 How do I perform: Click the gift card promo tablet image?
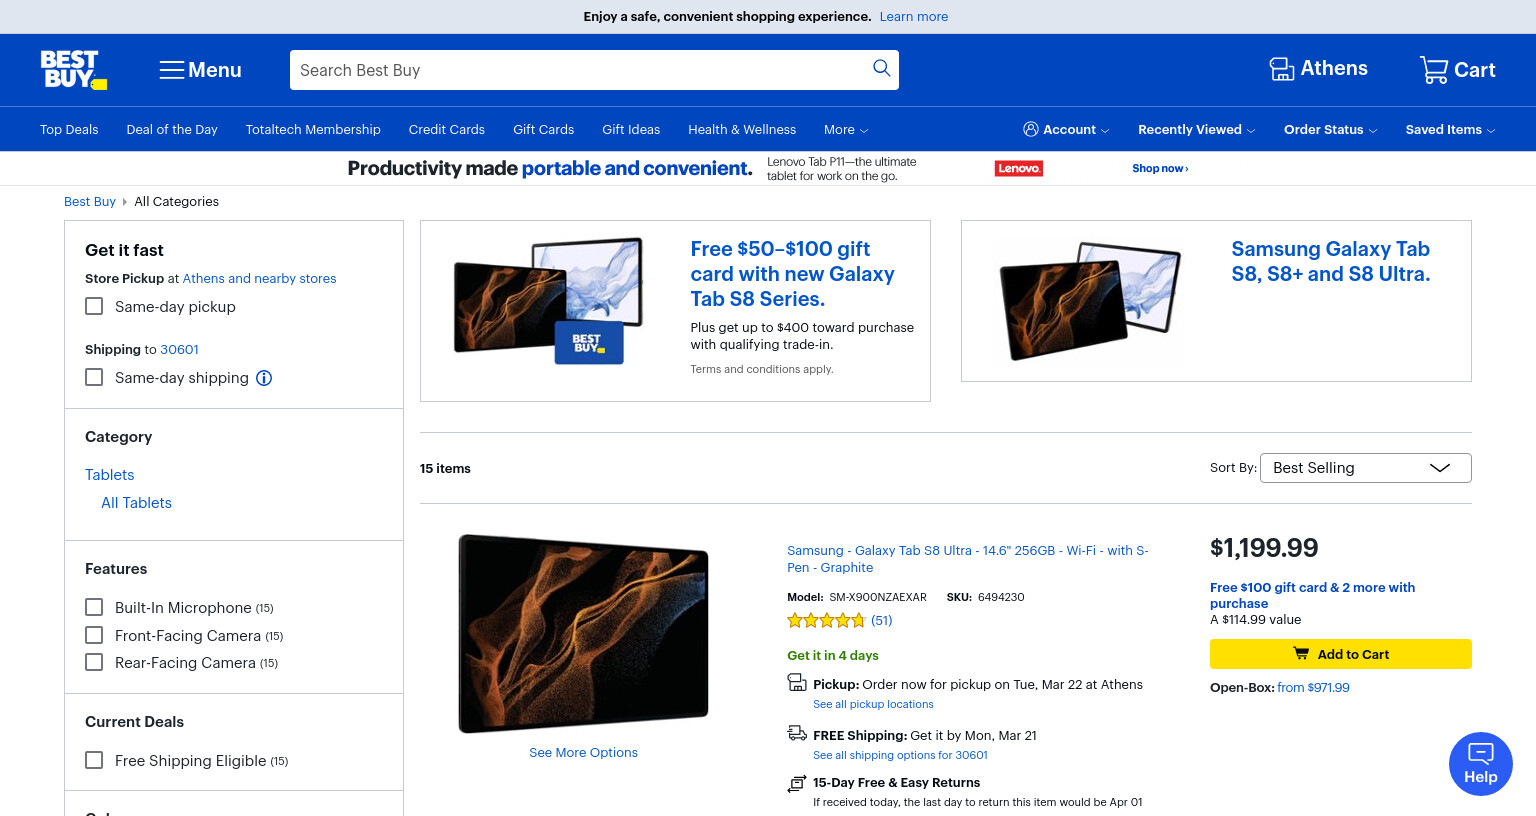(548, 300)
